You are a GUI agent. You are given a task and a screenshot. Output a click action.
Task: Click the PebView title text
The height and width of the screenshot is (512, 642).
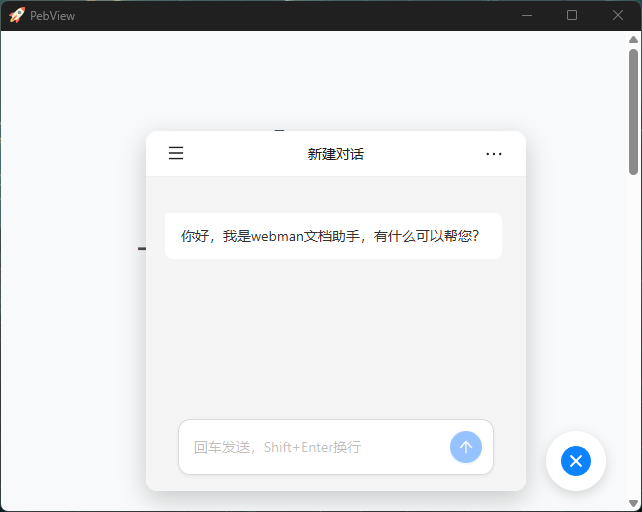(52, 16)
